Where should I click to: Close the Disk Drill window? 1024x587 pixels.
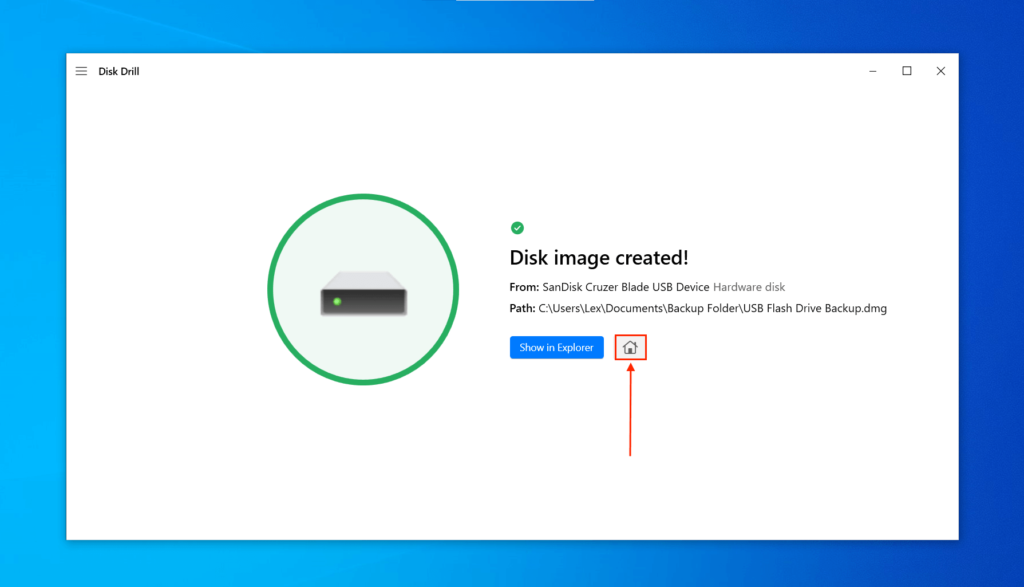940,71
